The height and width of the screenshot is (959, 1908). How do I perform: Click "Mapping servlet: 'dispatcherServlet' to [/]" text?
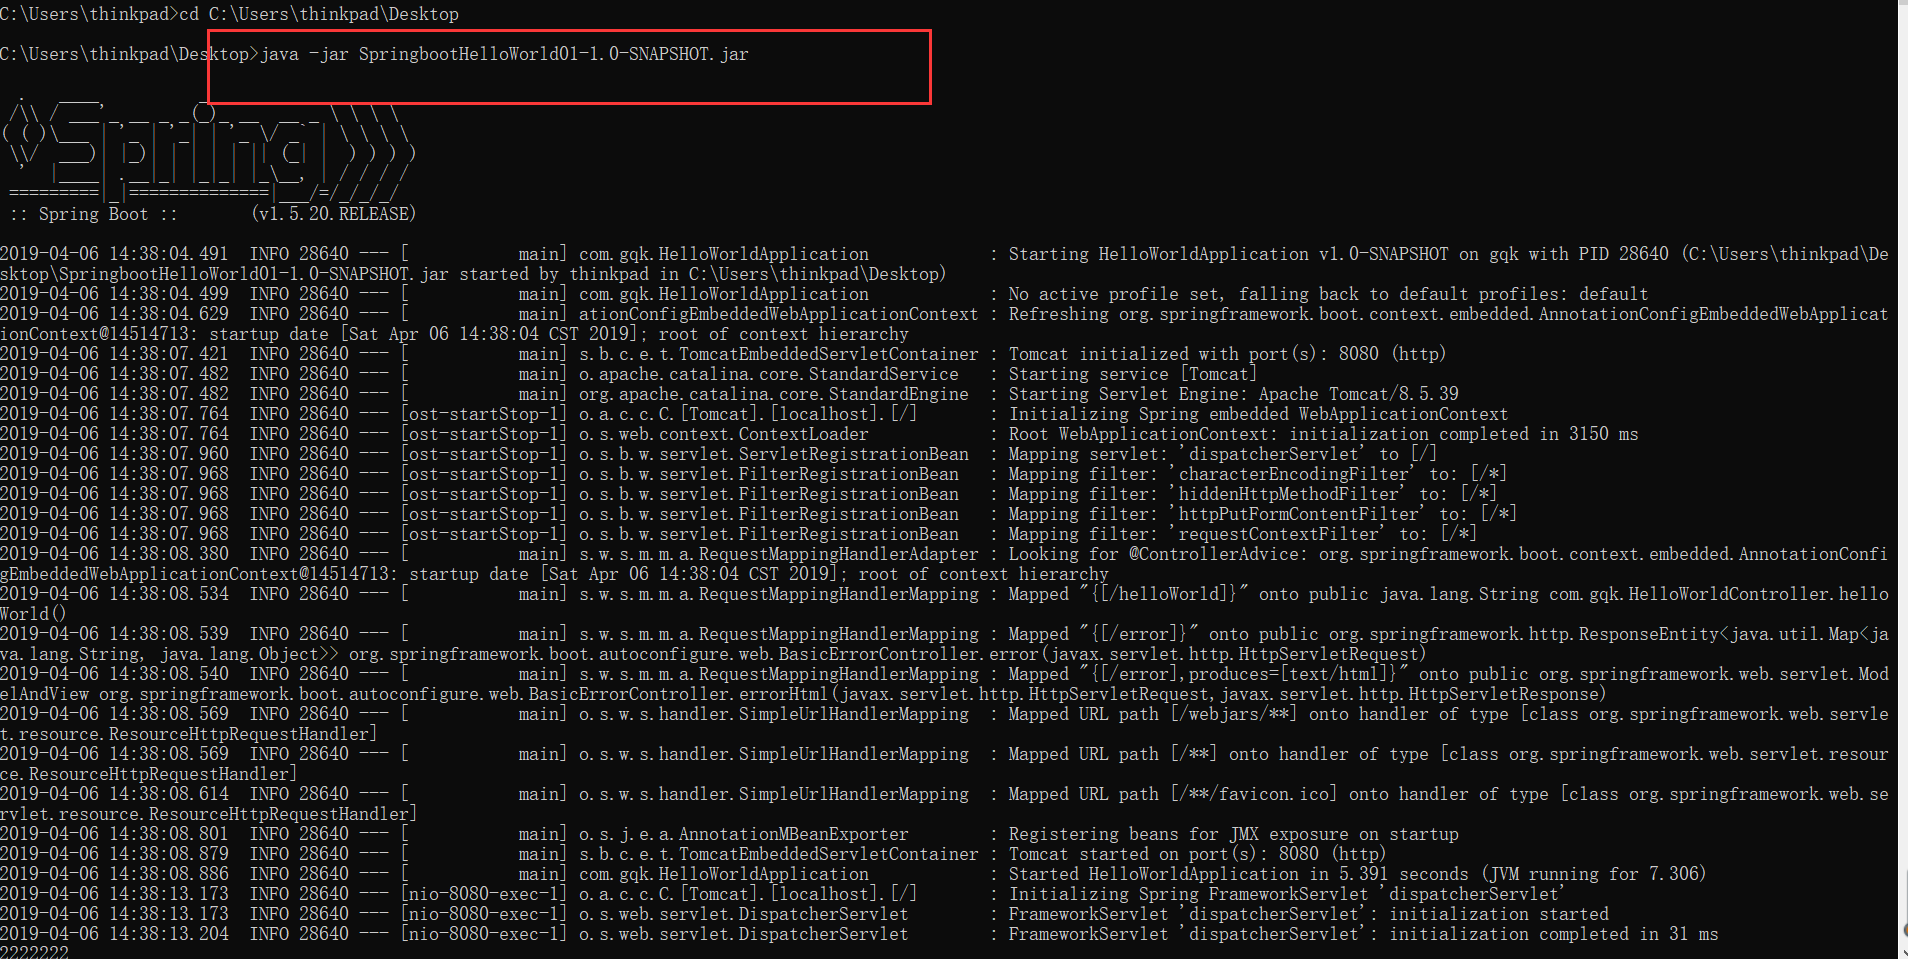1222,454
